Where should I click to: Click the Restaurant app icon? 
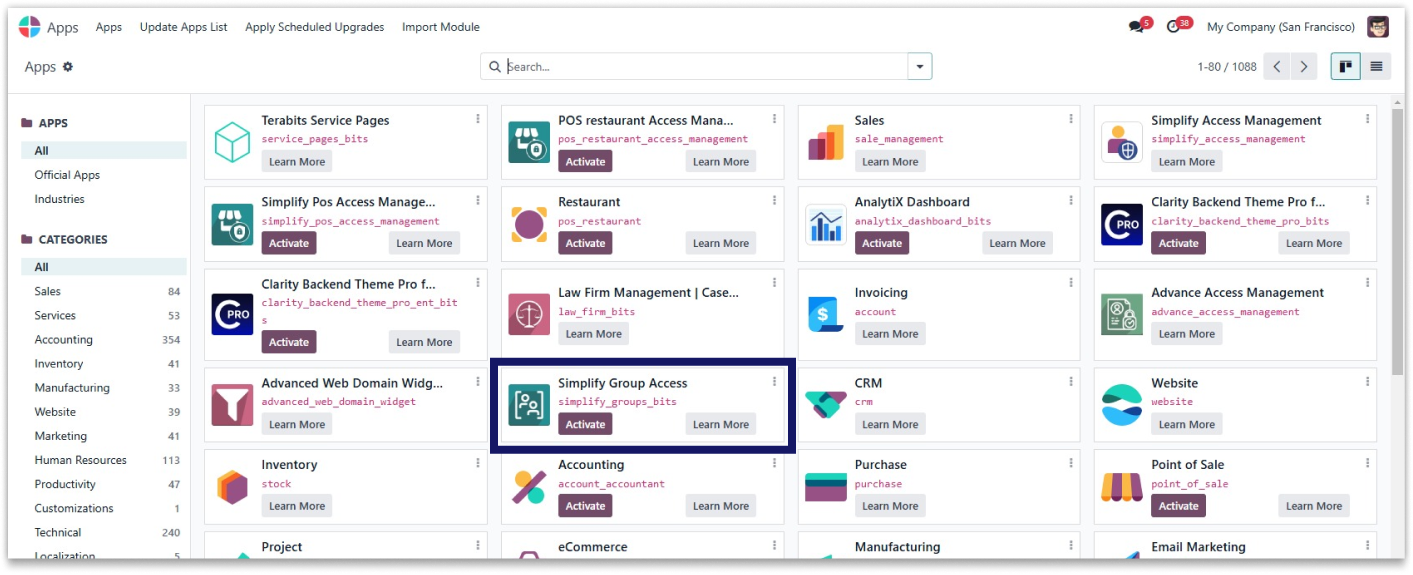pyautogui.click(x=529, y=224)
